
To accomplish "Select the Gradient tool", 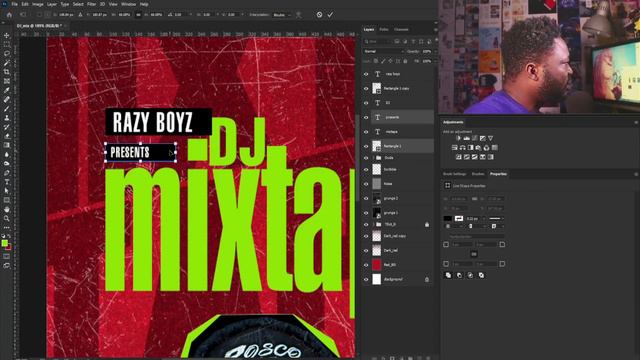I will click(x=7, y=145).
